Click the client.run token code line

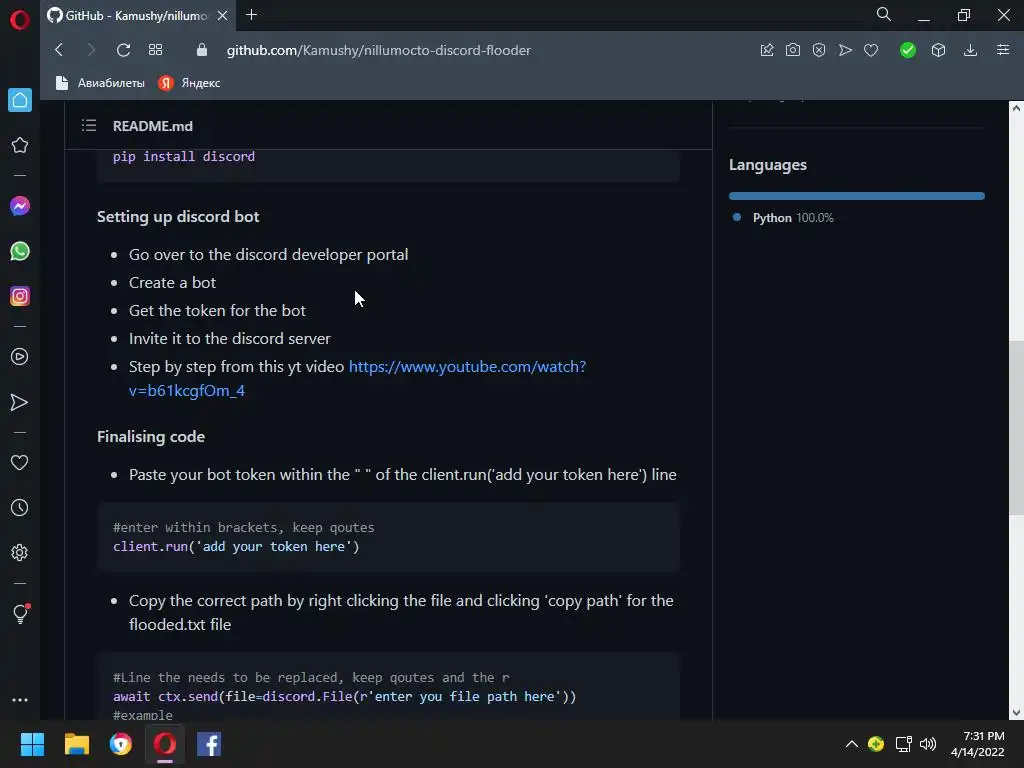[236, 547]
